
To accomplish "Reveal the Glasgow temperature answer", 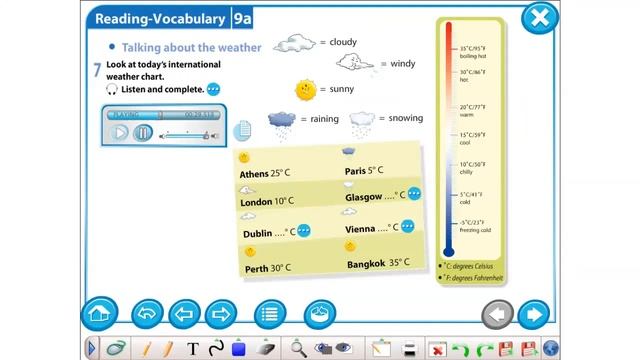I will (414, 193).
